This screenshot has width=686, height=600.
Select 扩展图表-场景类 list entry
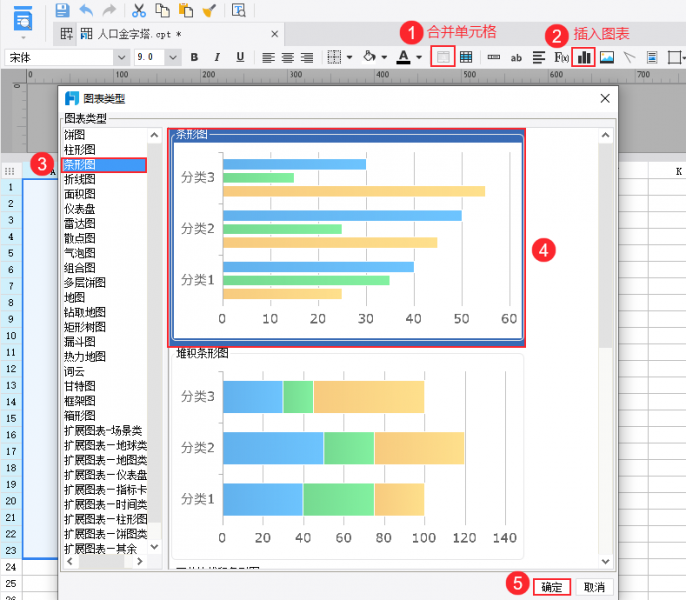point(103,431)
